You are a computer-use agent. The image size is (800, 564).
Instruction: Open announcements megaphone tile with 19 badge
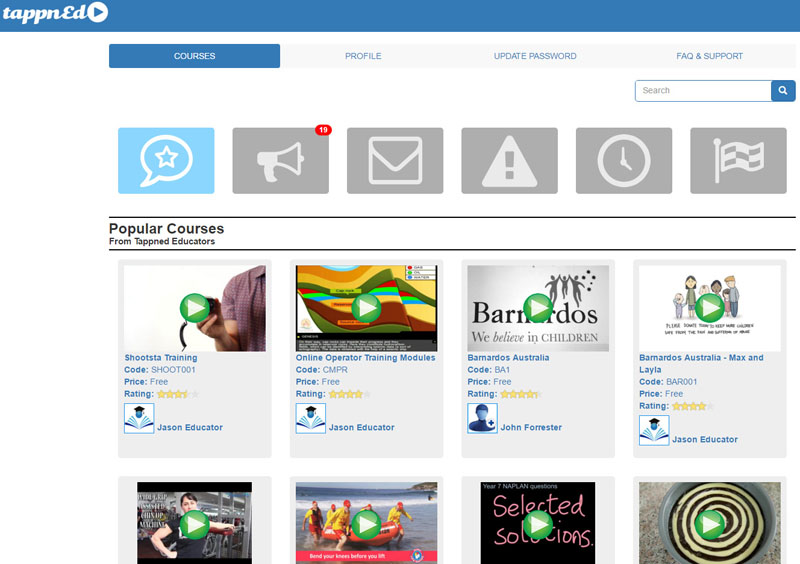tap(280, 160)
